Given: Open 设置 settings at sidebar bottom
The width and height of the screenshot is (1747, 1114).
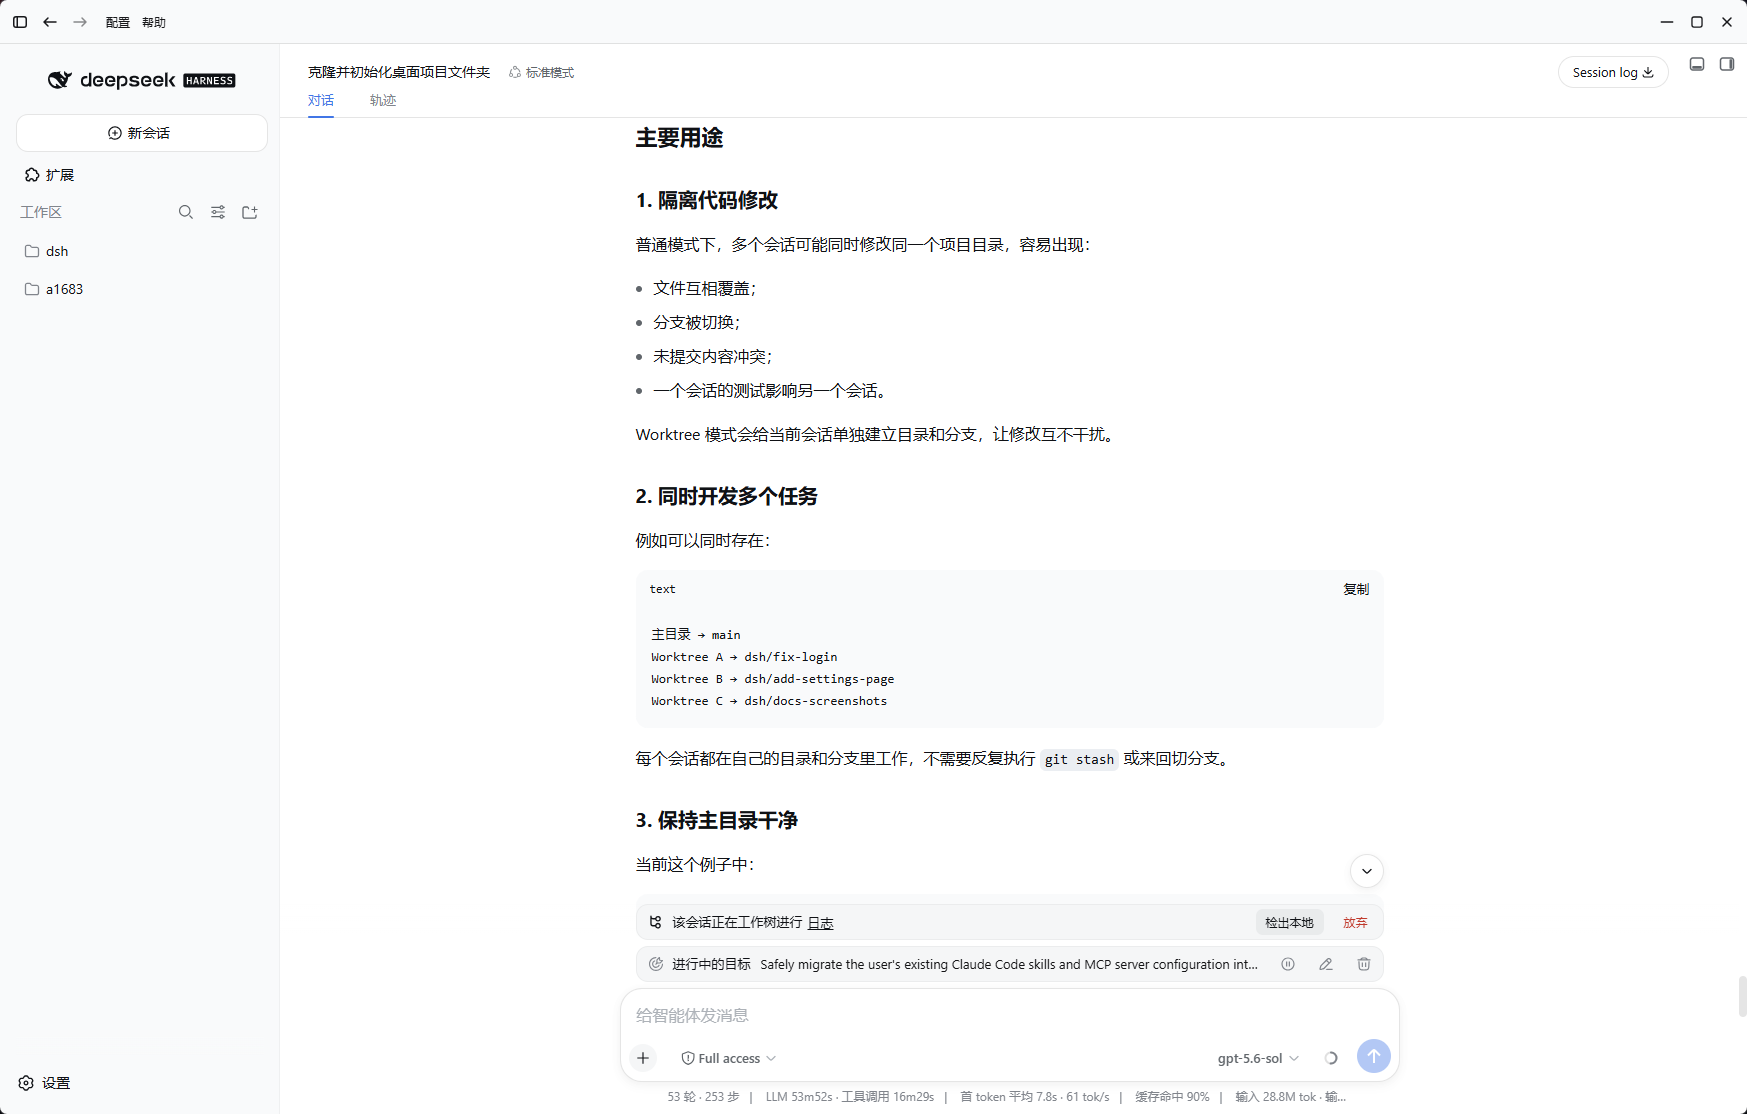Looking at the screenshot, I should (45, 1083).
